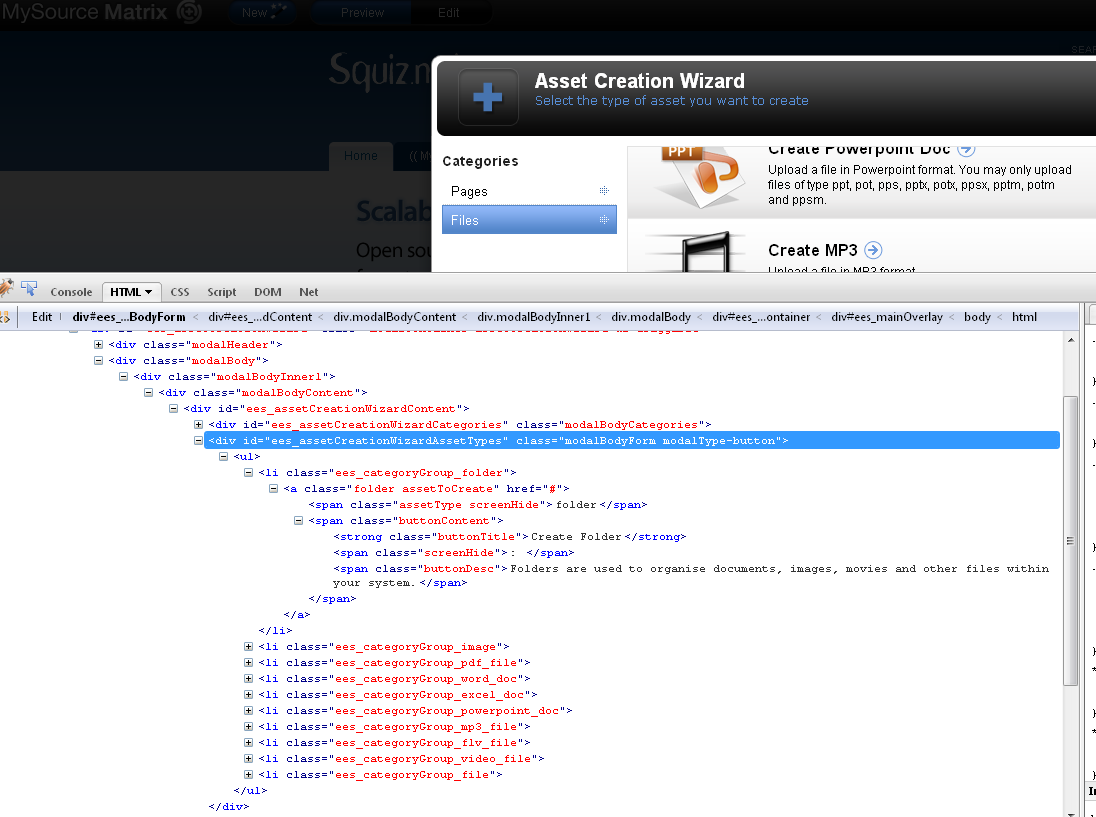Click the blue plus wizard icon
Screen dimensions: 1096x817
488,97
